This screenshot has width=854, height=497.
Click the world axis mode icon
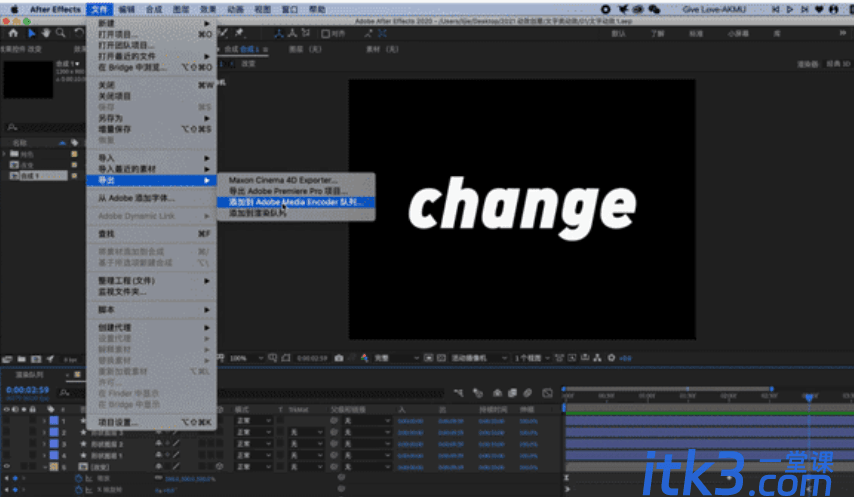click(292, 34)
